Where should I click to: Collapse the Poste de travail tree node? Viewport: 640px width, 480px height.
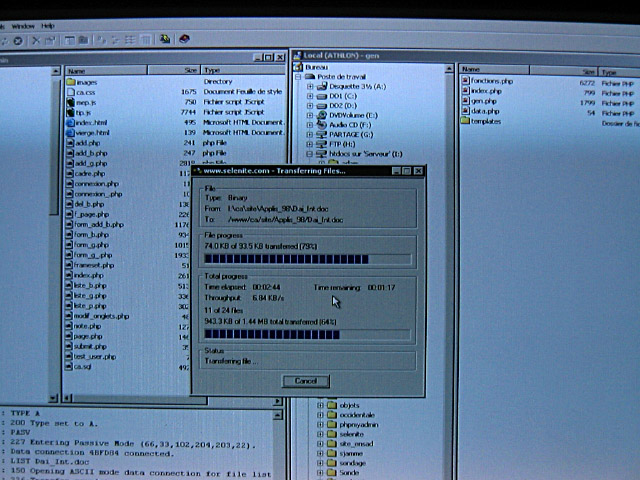tap(298, 76)
